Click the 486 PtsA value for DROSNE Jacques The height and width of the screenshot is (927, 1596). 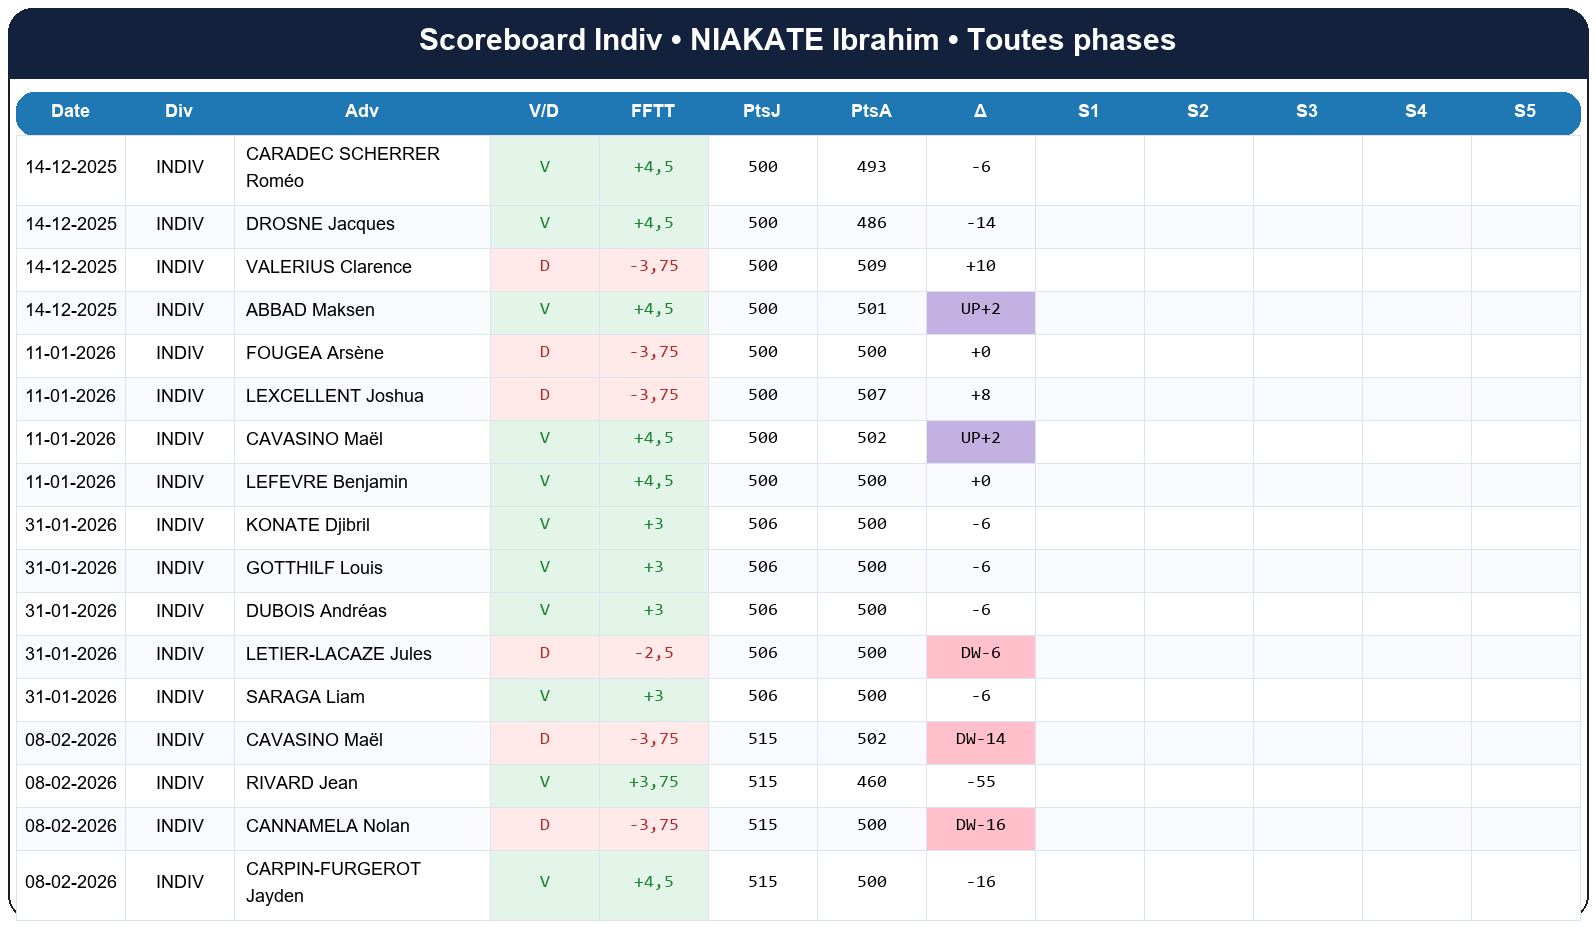click(872, 223)
